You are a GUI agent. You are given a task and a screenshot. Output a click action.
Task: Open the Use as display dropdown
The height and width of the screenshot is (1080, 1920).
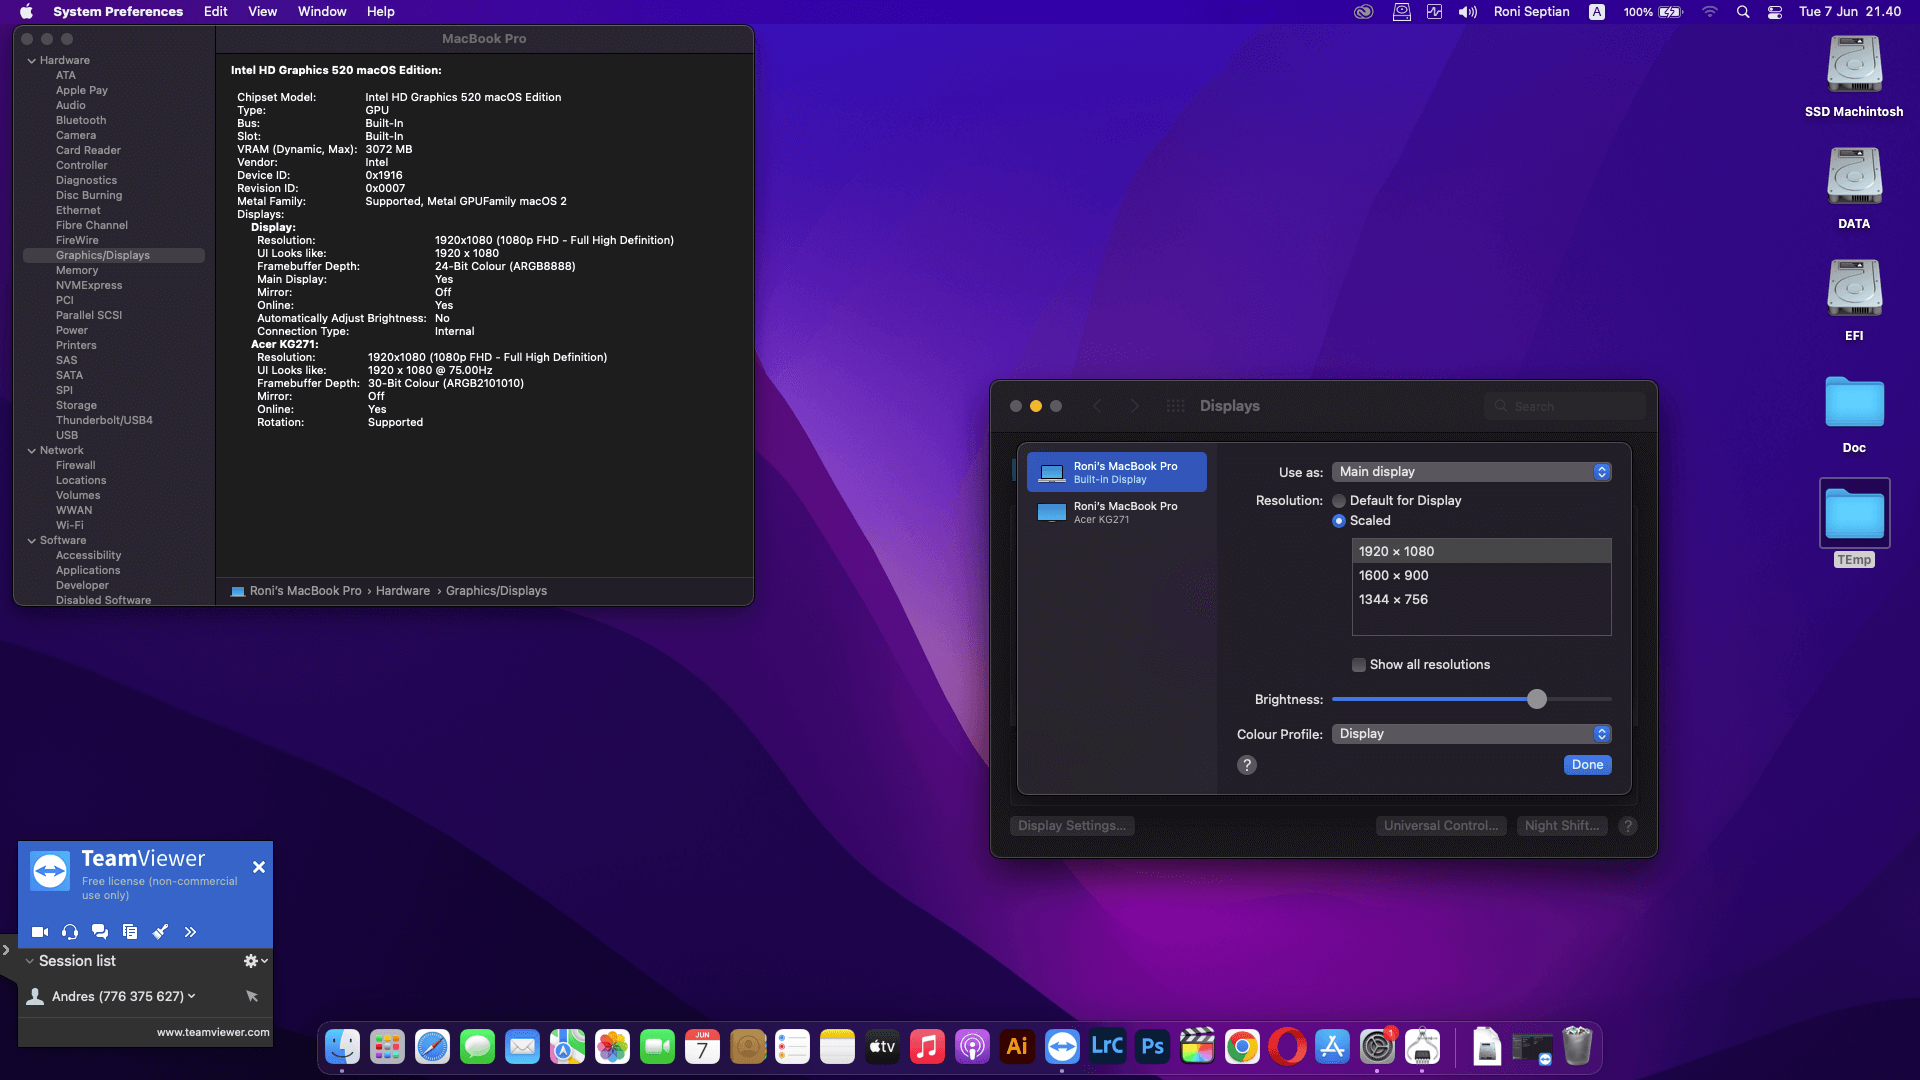(1471, 471)
